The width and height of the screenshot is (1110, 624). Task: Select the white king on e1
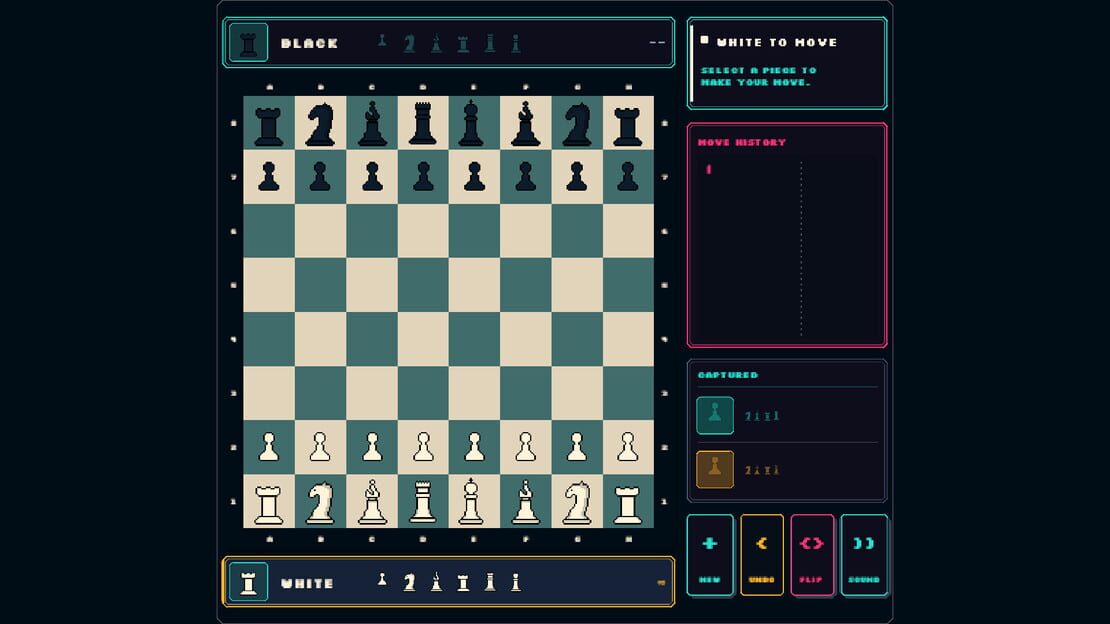(474, 501)
